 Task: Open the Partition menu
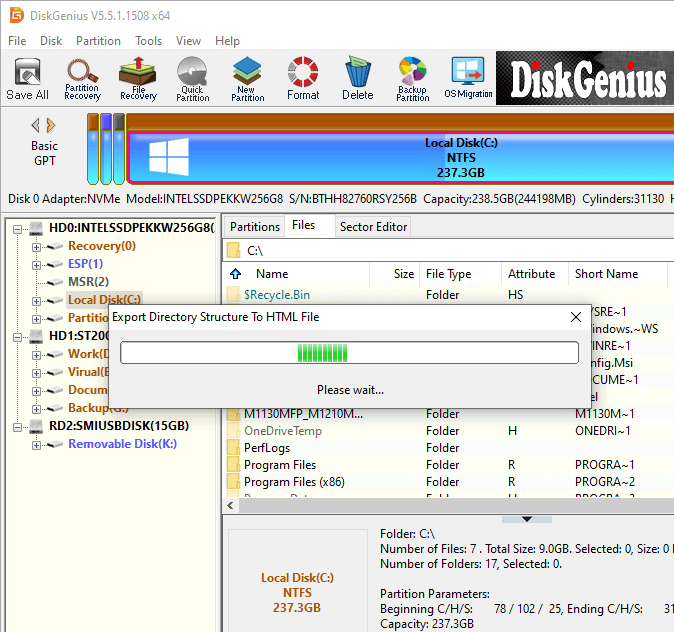click(x=98, y=41)
